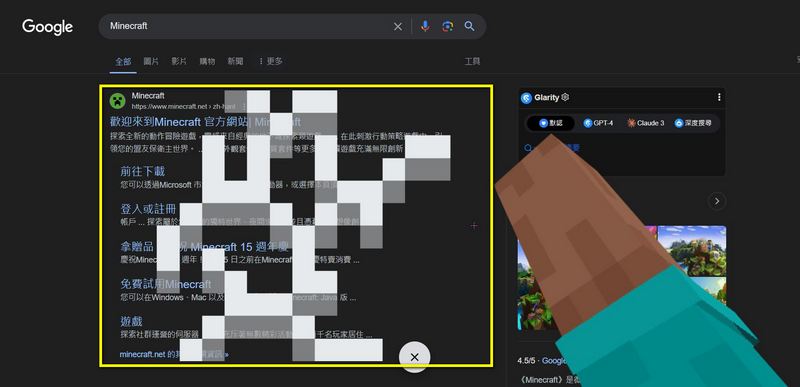This screenshot has height=387, width=800.
Task: Dismiss the overlay with the round X button
Action: [414, 357]
